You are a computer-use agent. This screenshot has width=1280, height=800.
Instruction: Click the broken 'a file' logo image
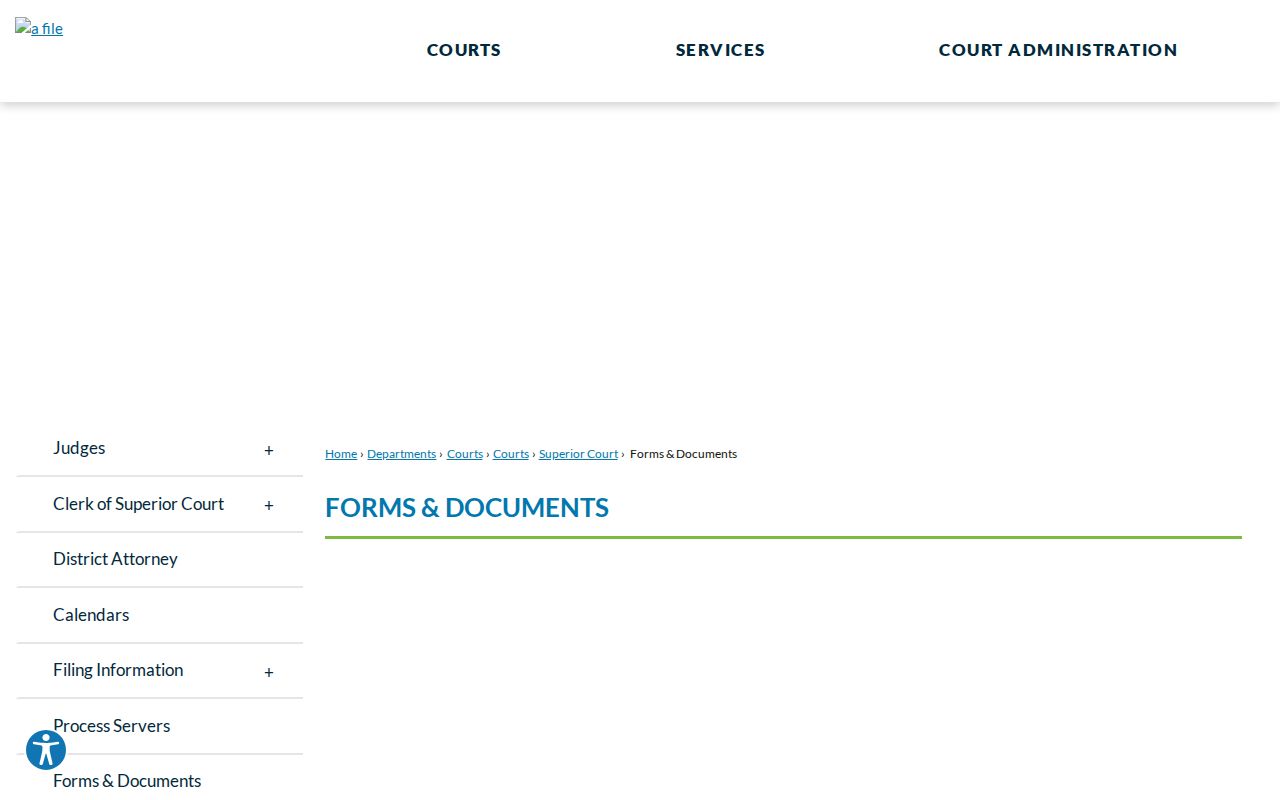click(39, 28)
